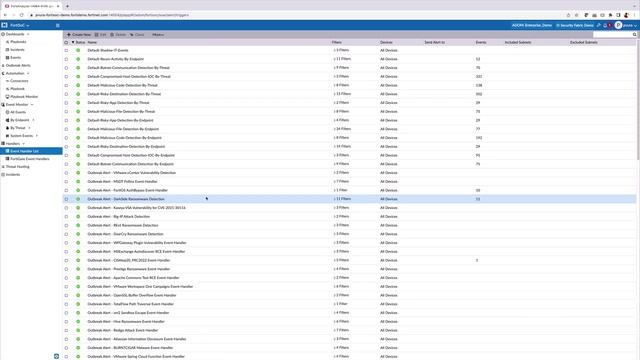Check the box for Outbreak Alert Big-IP Attack Detection
This screenshot has width=640, height=360.
coord(66,217)
